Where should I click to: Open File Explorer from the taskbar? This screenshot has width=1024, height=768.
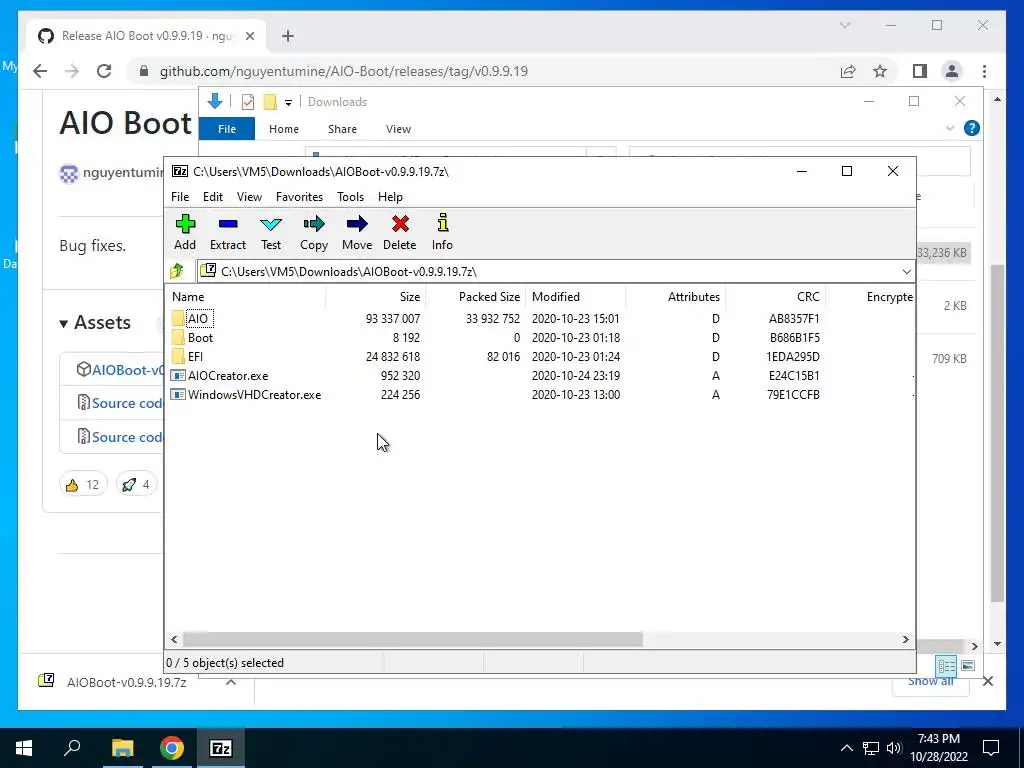[122, 748]
